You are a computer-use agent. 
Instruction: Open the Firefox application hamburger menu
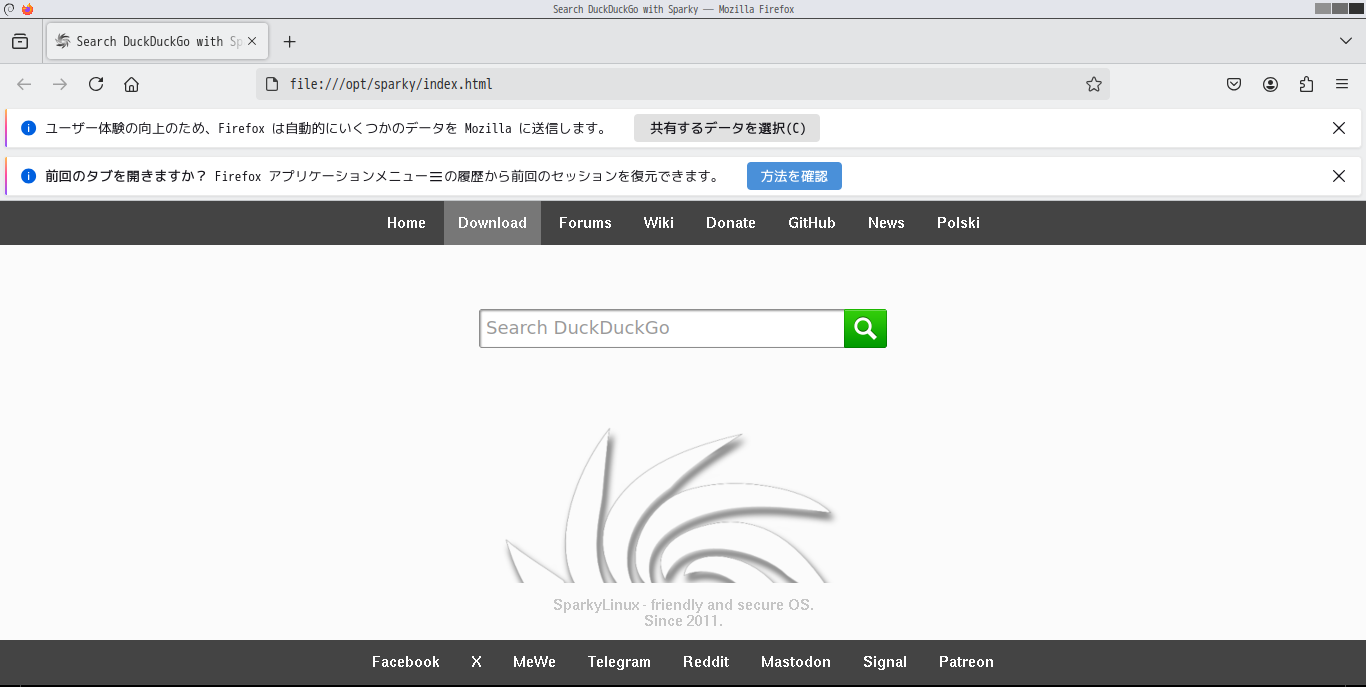point(1342,84)
